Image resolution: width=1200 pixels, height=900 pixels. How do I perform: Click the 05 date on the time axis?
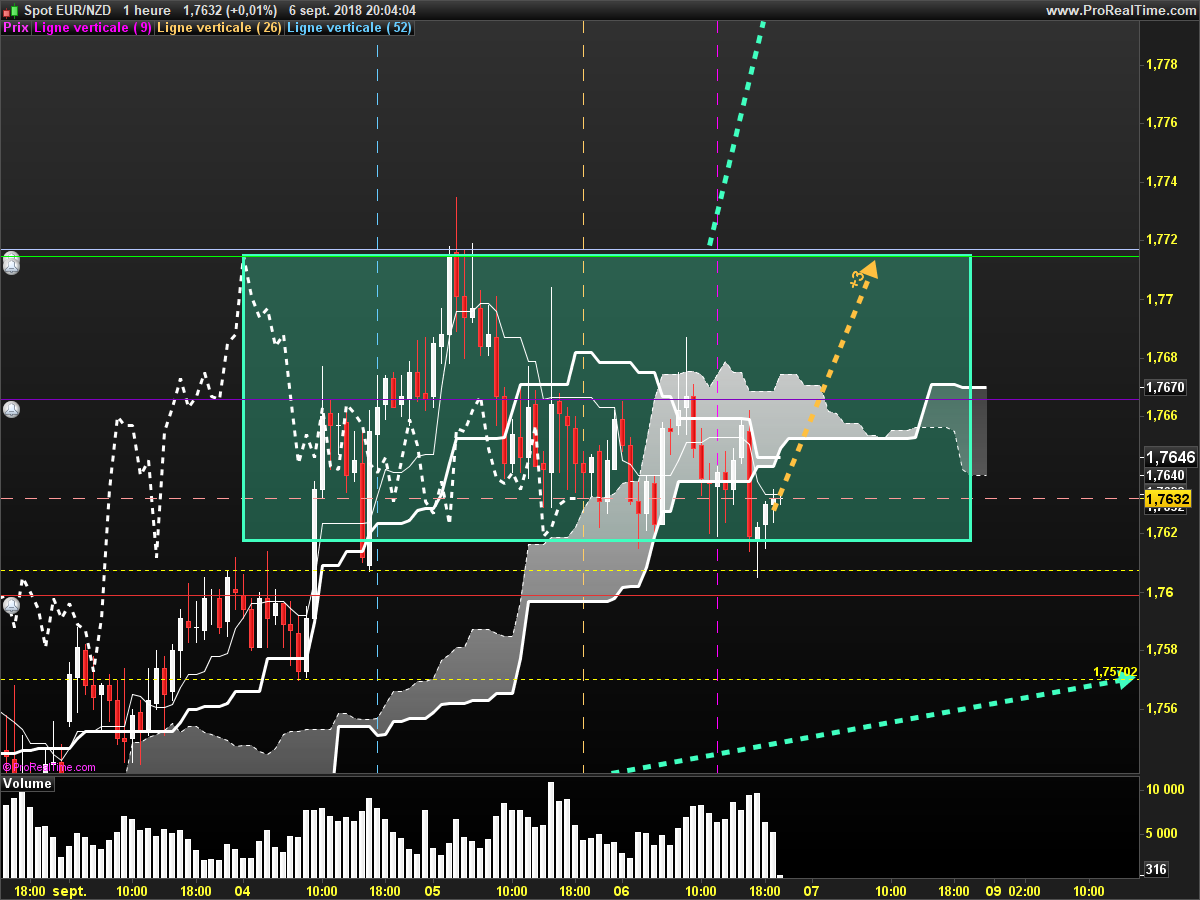432,890
